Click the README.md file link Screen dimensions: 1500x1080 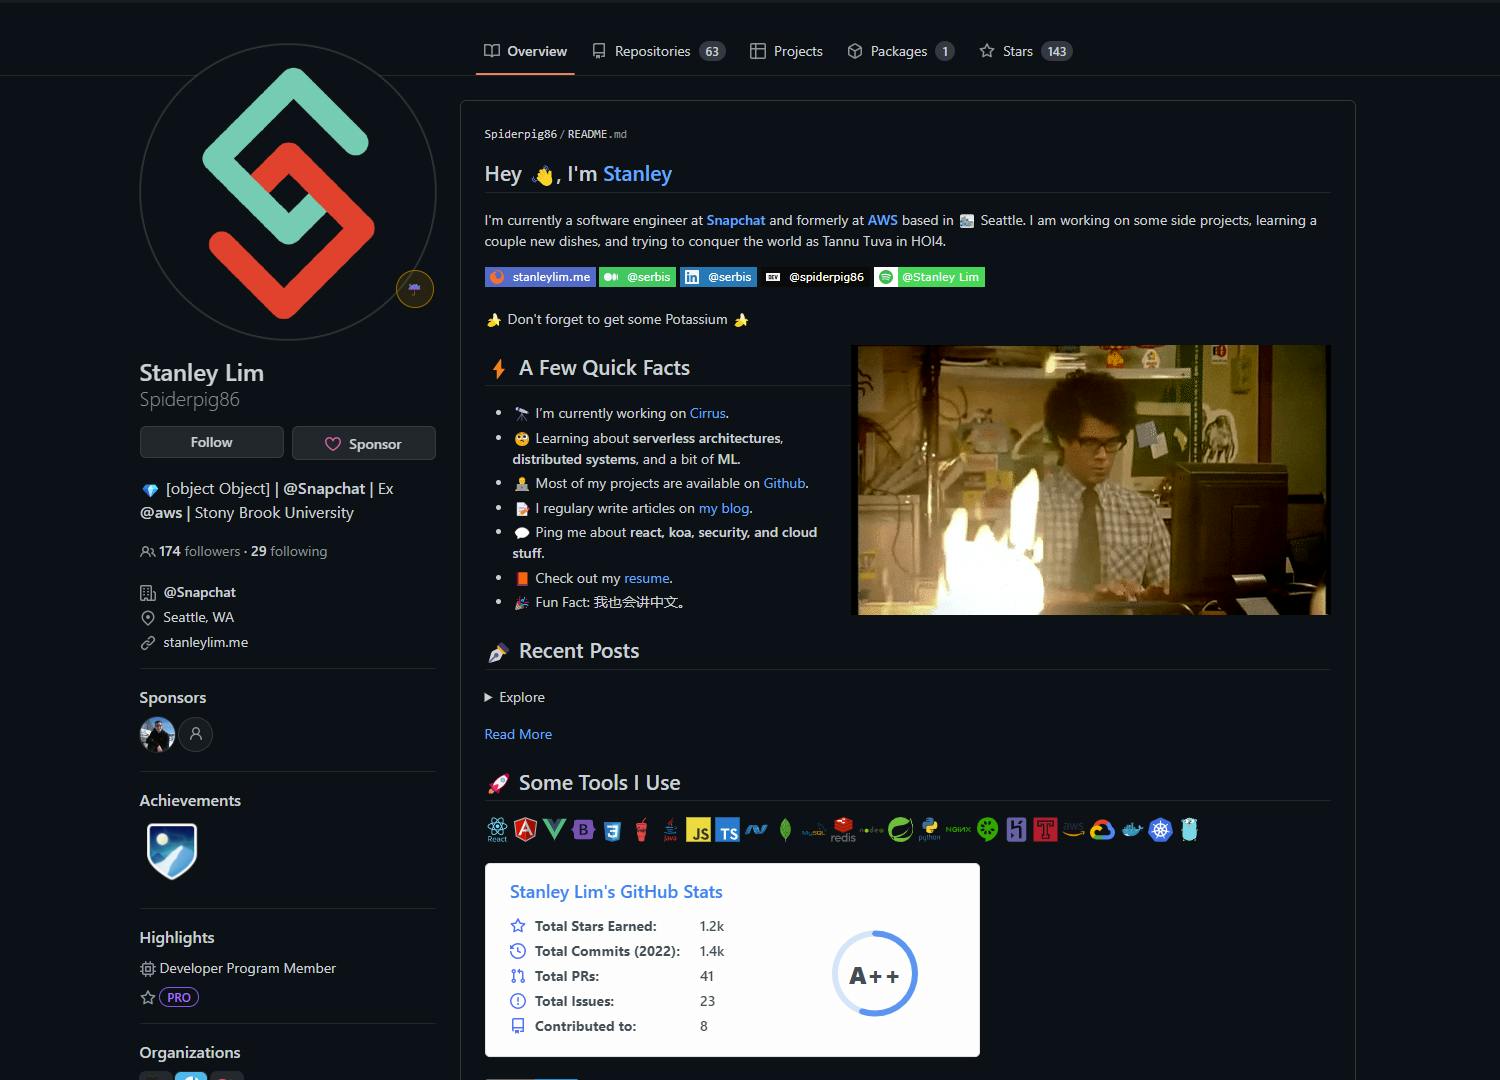(597, 134)
